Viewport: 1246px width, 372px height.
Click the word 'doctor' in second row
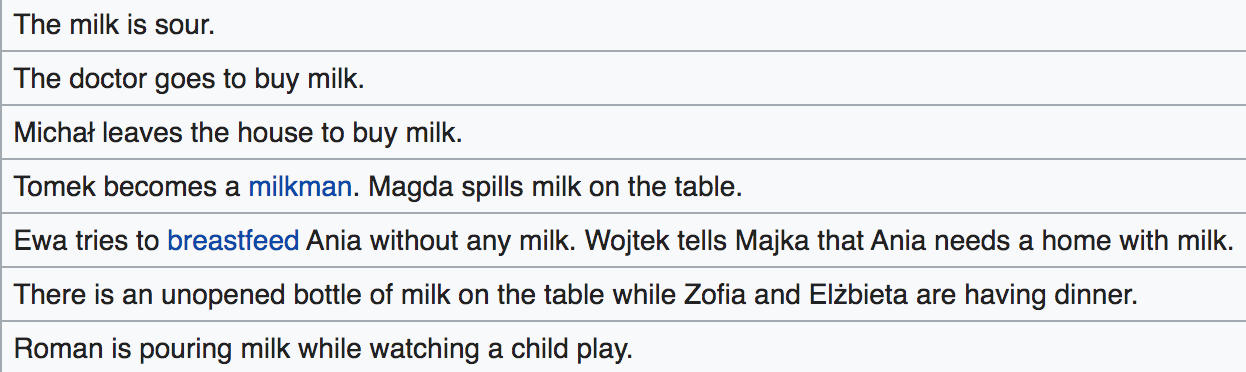pos(107,78)
